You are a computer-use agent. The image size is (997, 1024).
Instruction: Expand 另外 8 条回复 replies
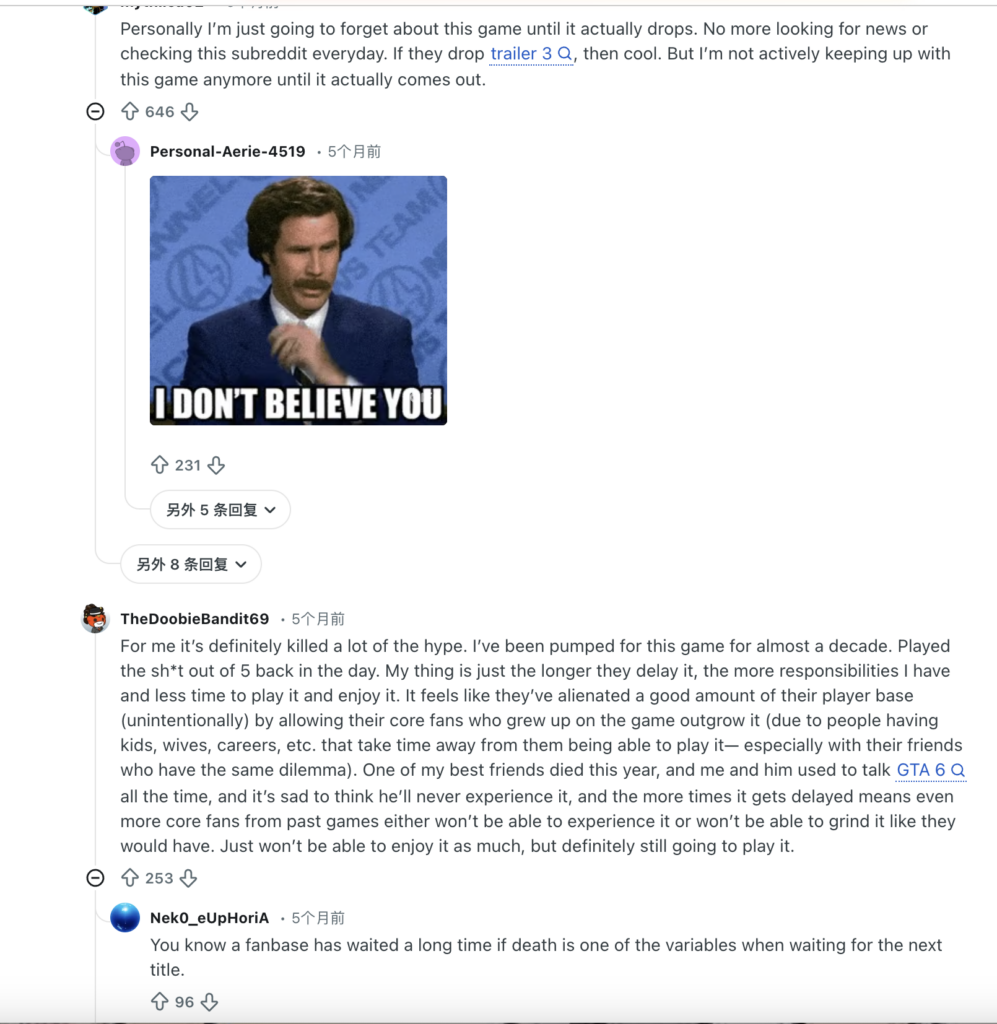(191, 565)
